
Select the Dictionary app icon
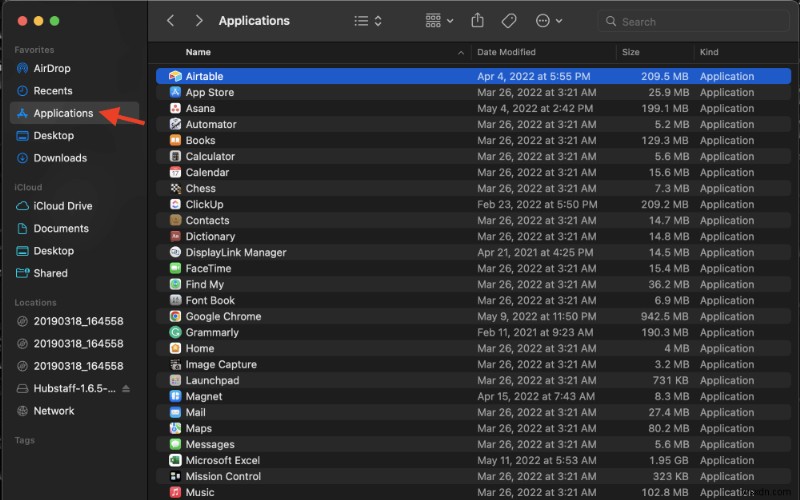point(175,236)
